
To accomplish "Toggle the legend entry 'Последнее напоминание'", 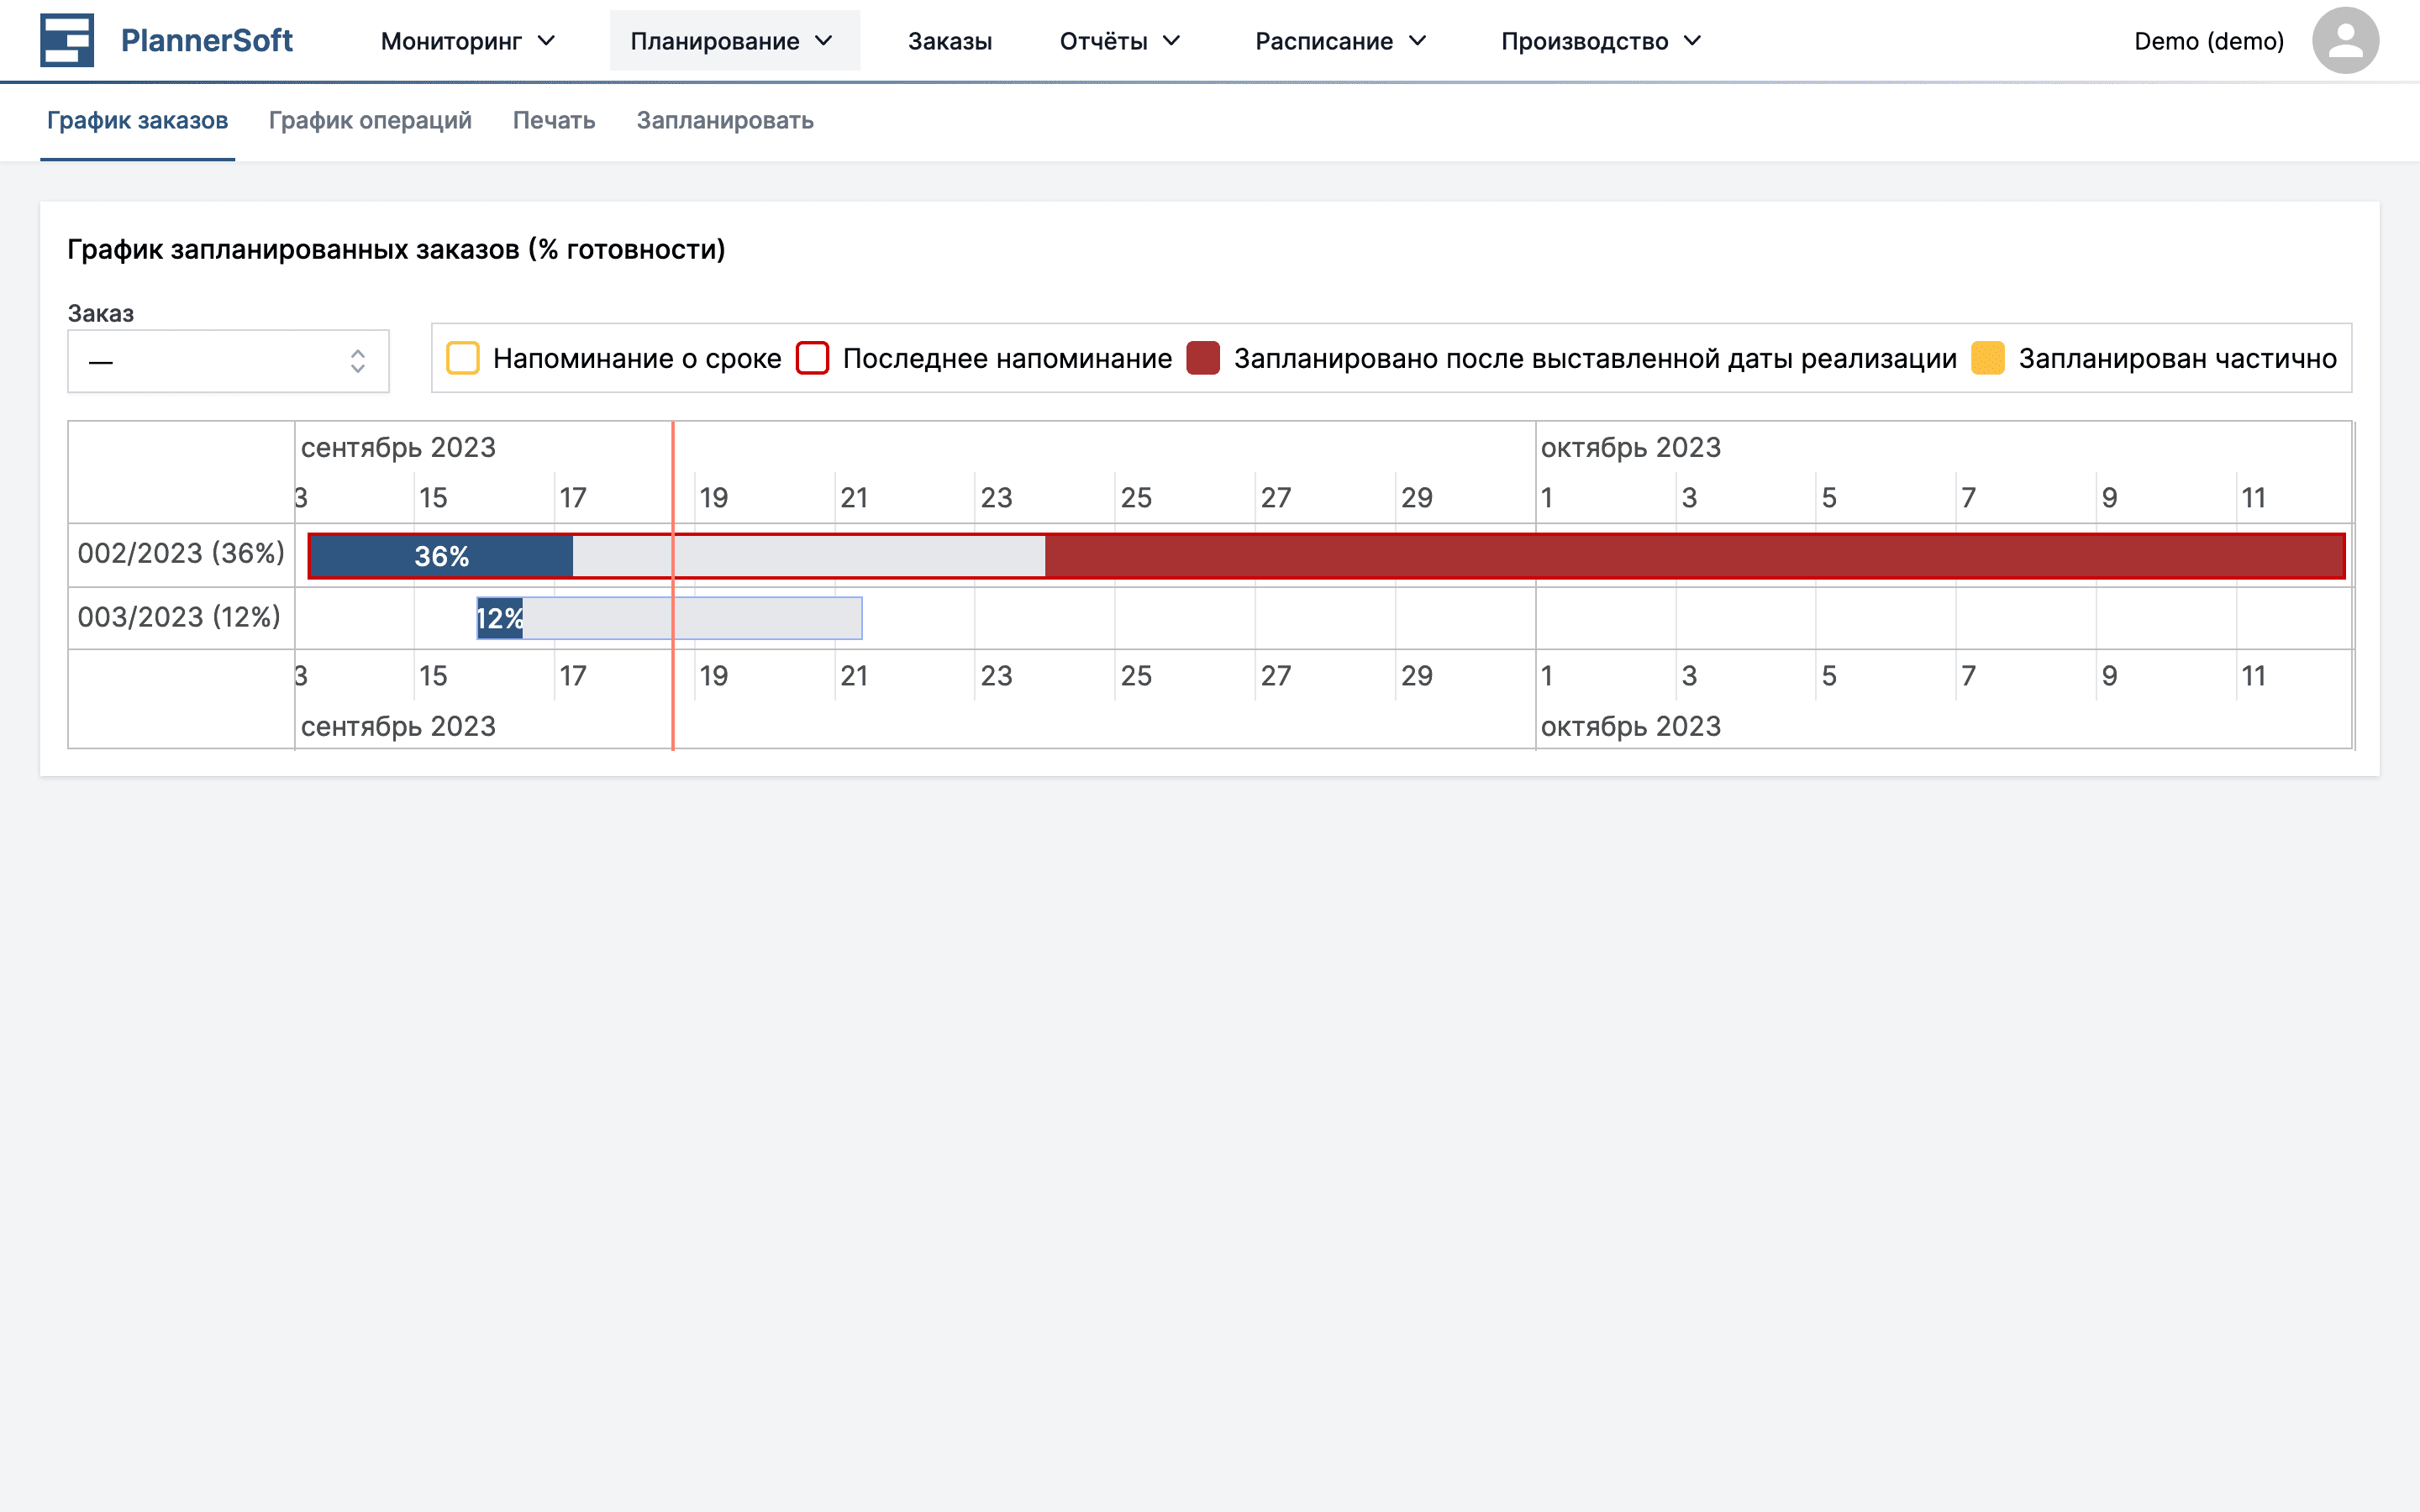I will pos(1007,358).
